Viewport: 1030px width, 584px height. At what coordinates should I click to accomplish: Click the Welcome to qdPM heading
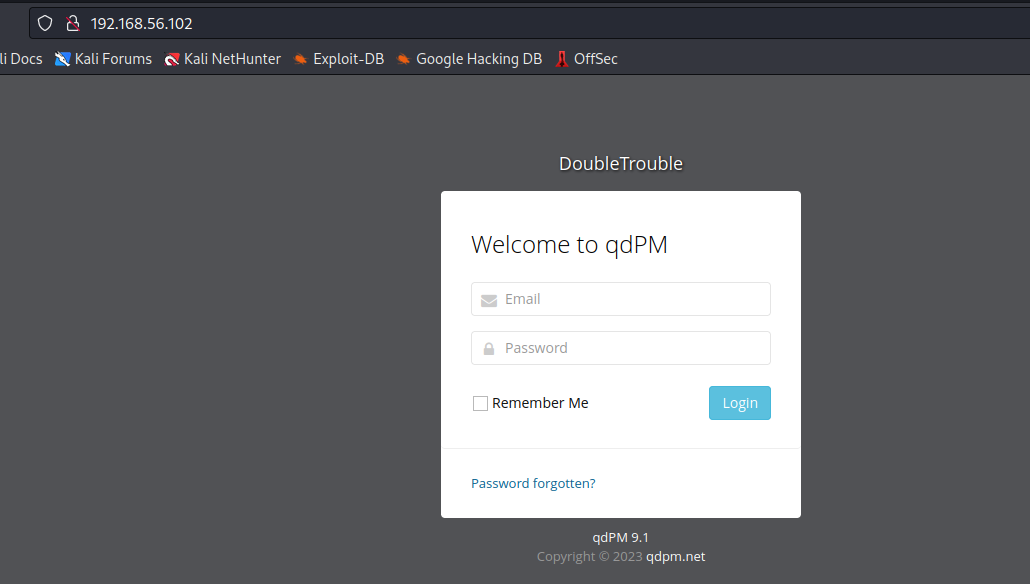[x=570, y=244]
